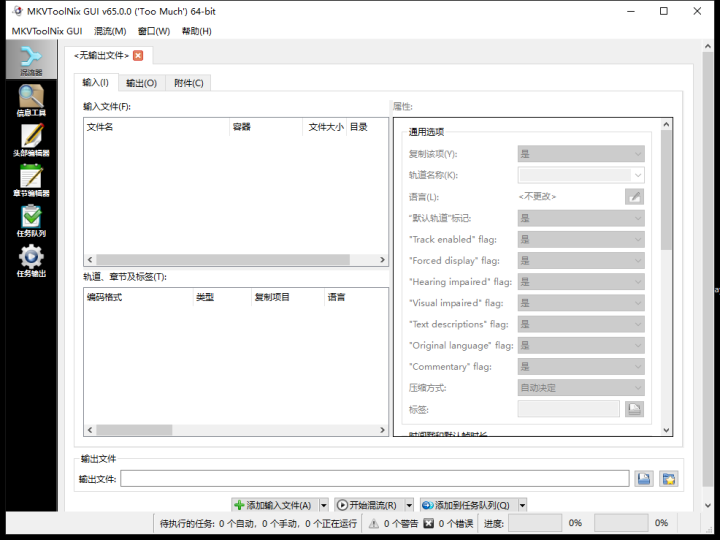Click 添加到任务队列(Q) button
This screenshot has width=720, height=540.
pyautogui.click(x=469, y=505)
